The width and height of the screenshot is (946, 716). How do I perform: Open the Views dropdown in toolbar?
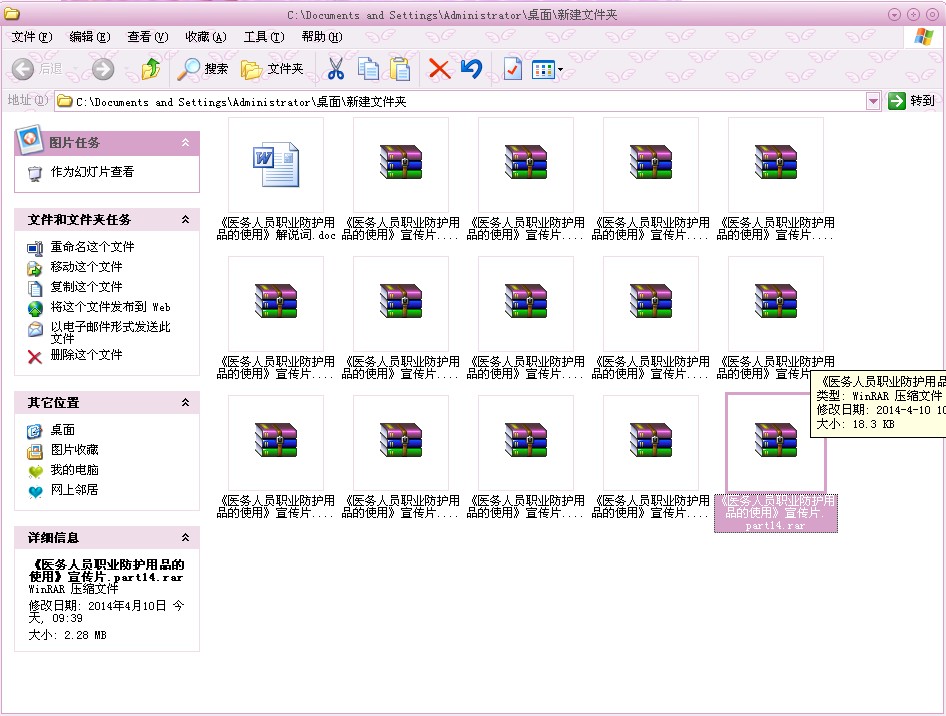(x=548, y=69)
